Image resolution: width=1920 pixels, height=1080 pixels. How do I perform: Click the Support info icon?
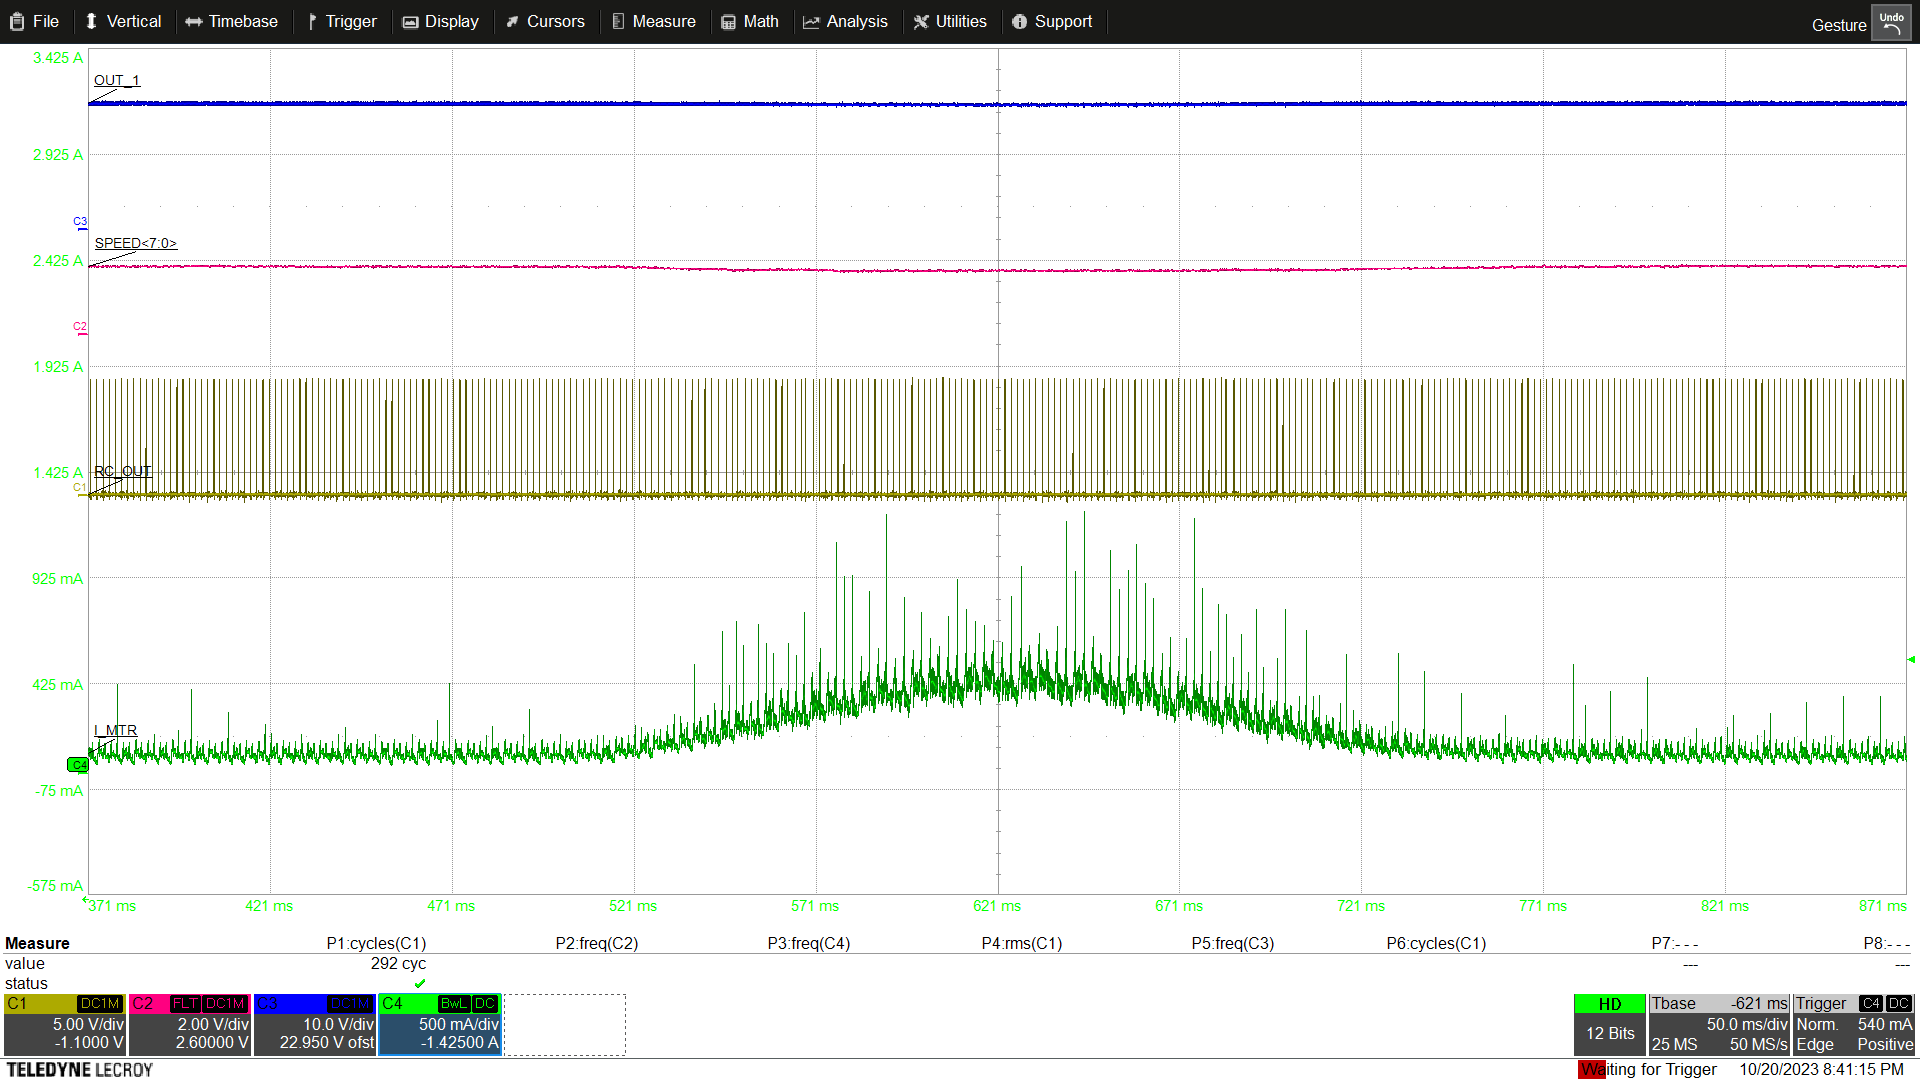[1019, 22]
